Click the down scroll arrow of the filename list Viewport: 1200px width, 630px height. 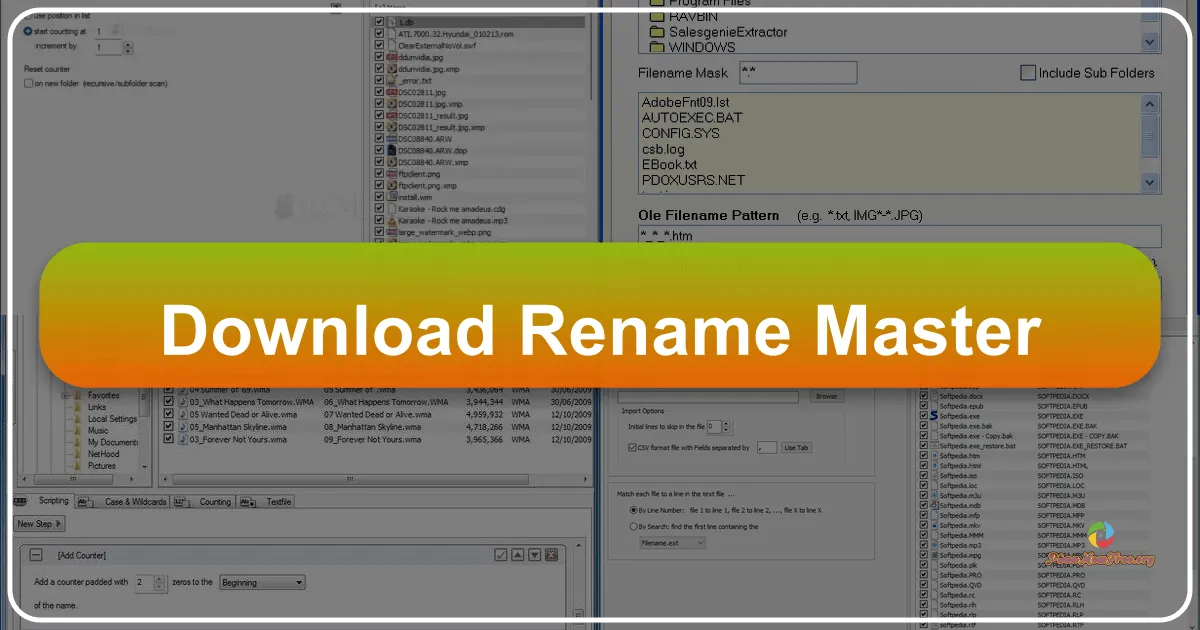(x=1150, y=183)
